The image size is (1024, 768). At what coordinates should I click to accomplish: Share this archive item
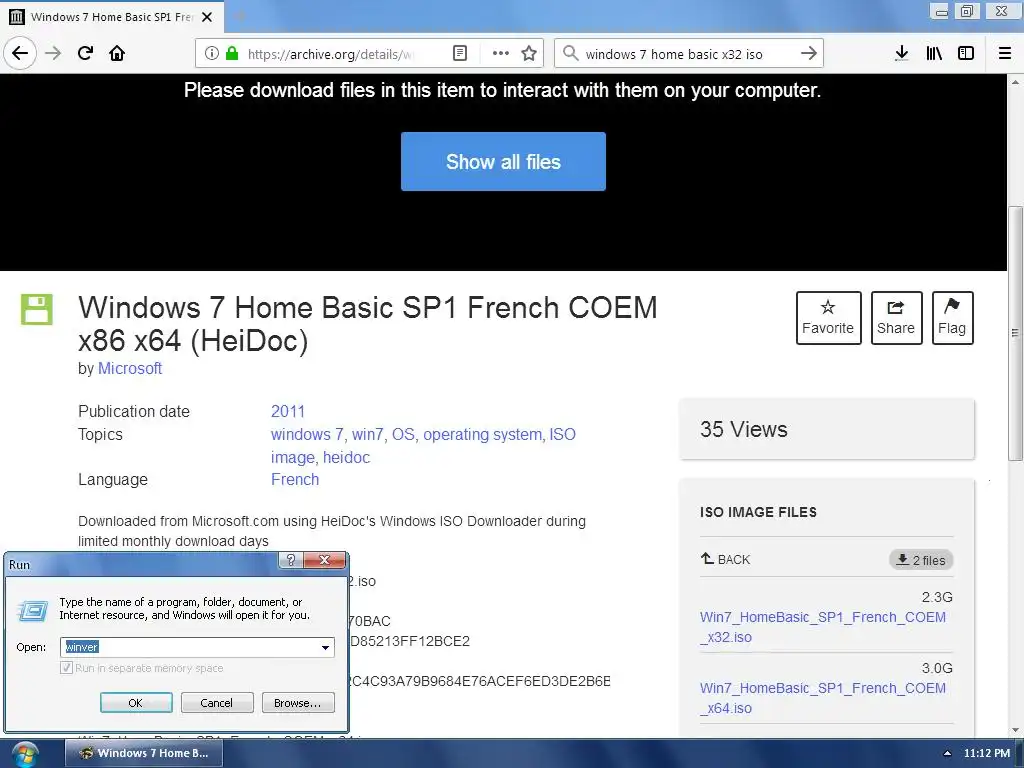click(x=896, y=317)
